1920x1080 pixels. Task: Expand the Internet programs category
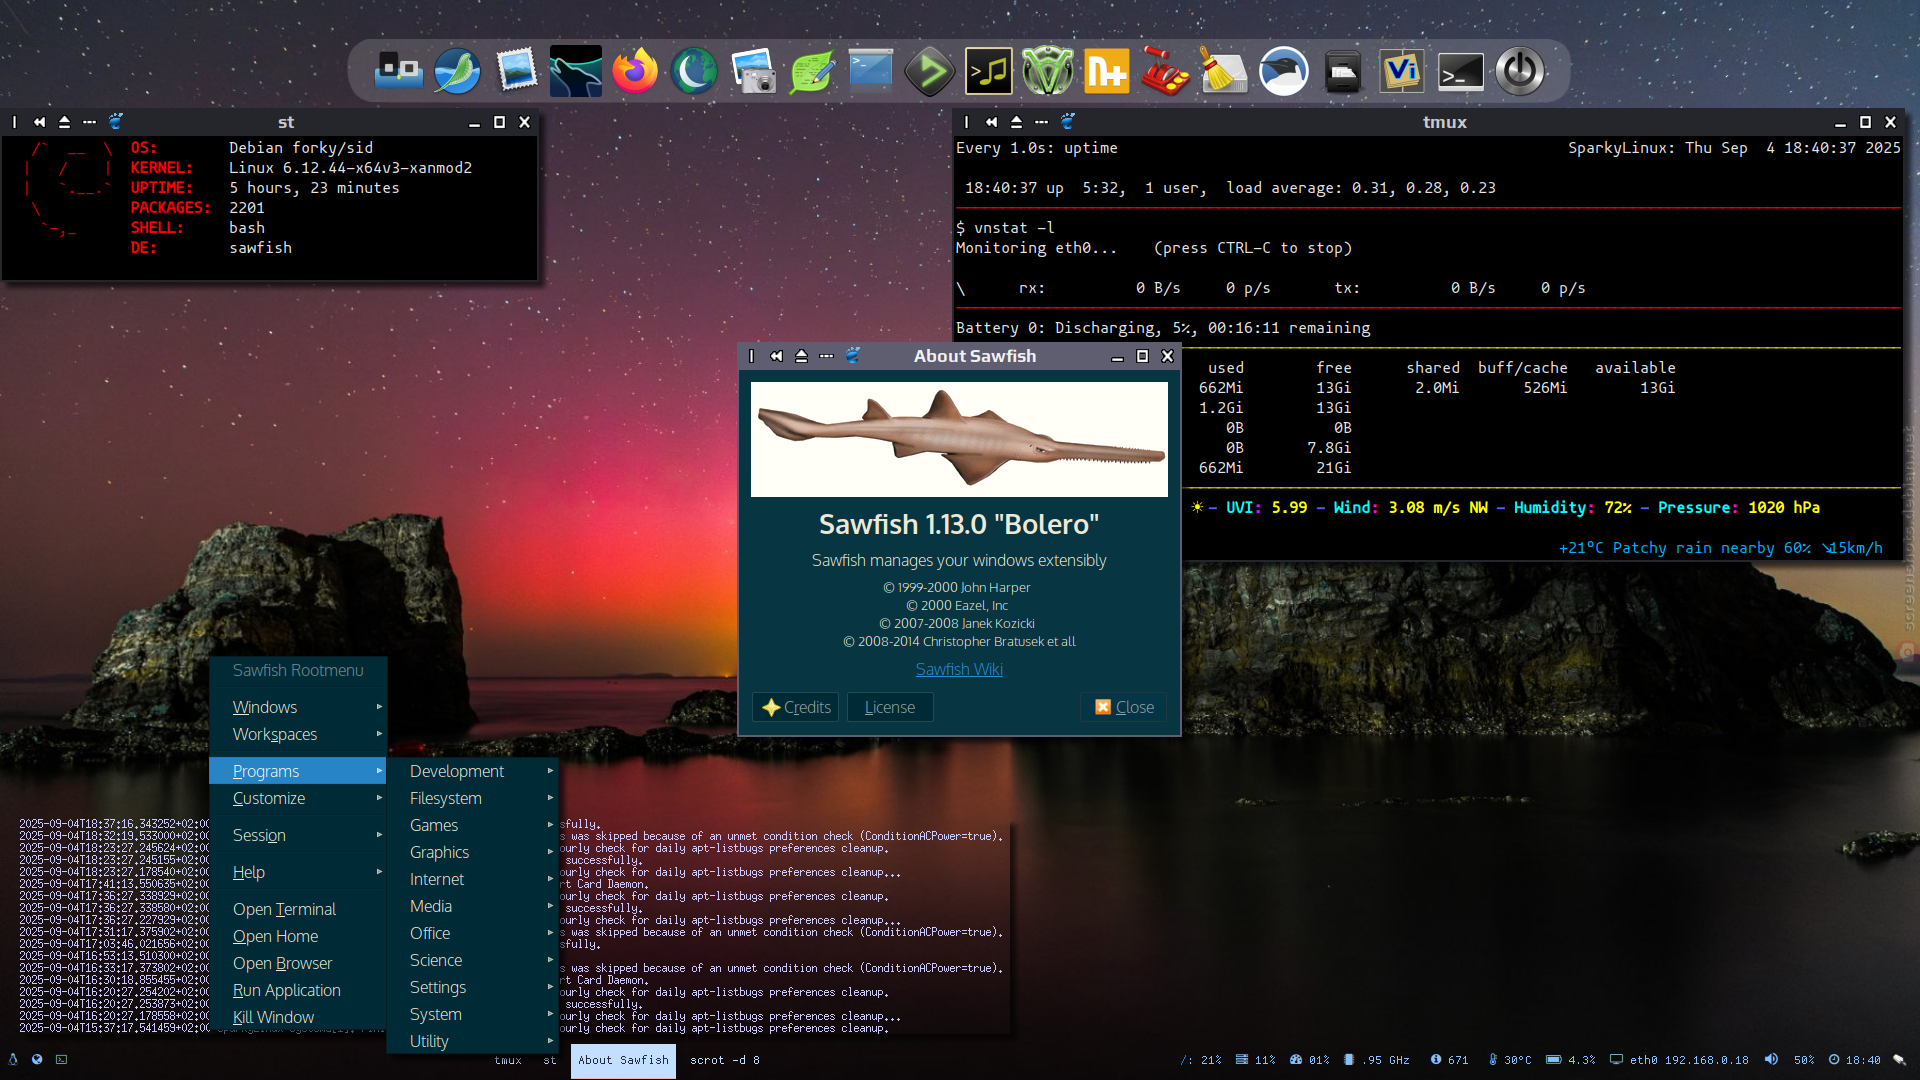click(472, 879)
